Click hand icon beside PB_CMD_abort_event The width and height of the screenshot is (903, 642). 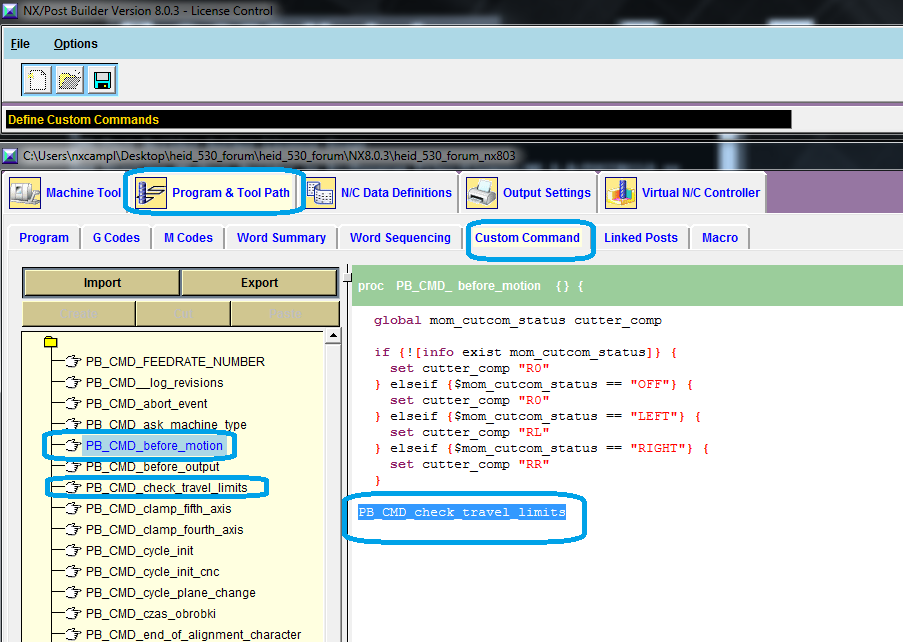pos(73,404)
